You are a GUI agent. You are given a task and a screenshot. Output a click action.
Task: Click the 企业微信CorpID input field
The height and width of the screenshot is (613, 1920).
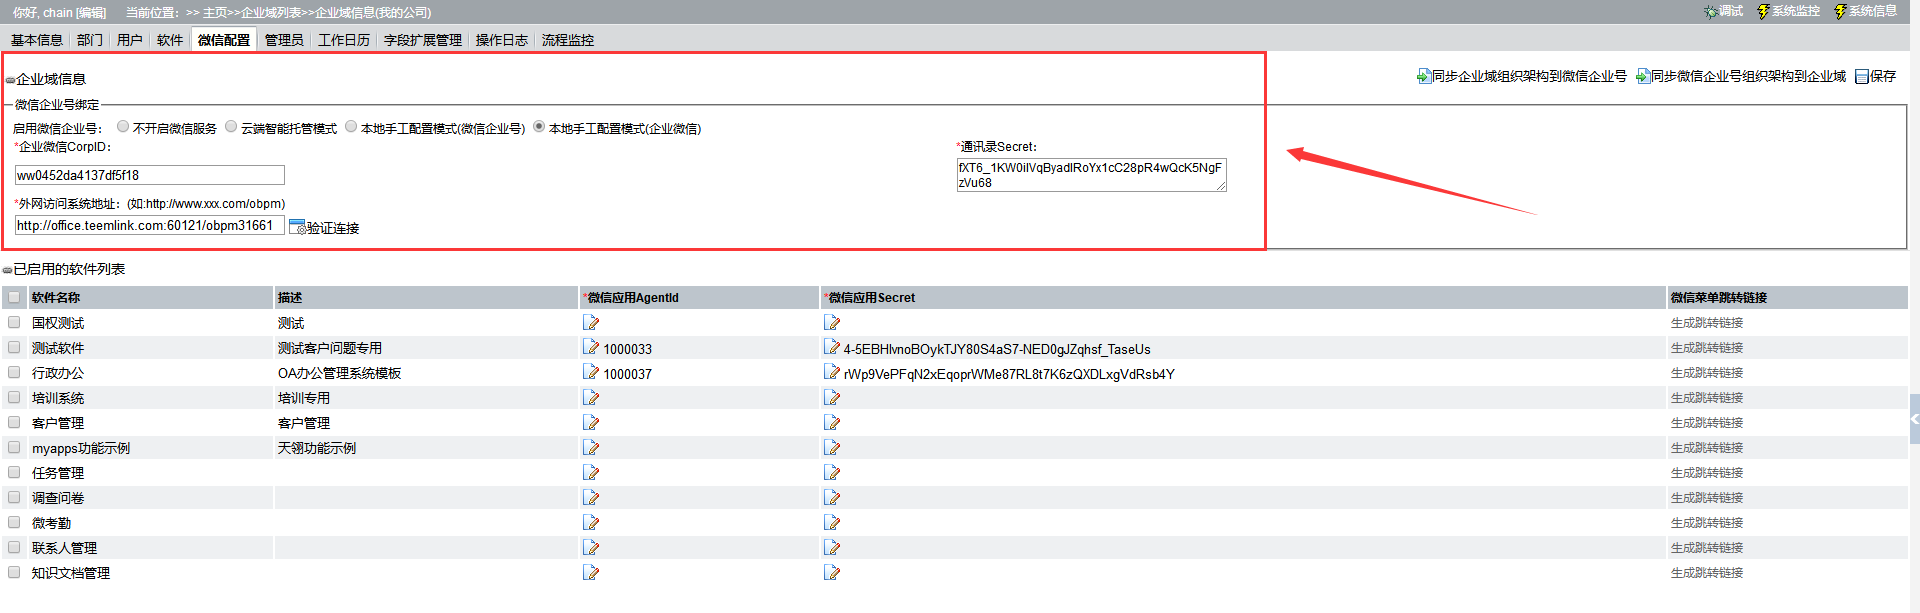pos(150,175)
